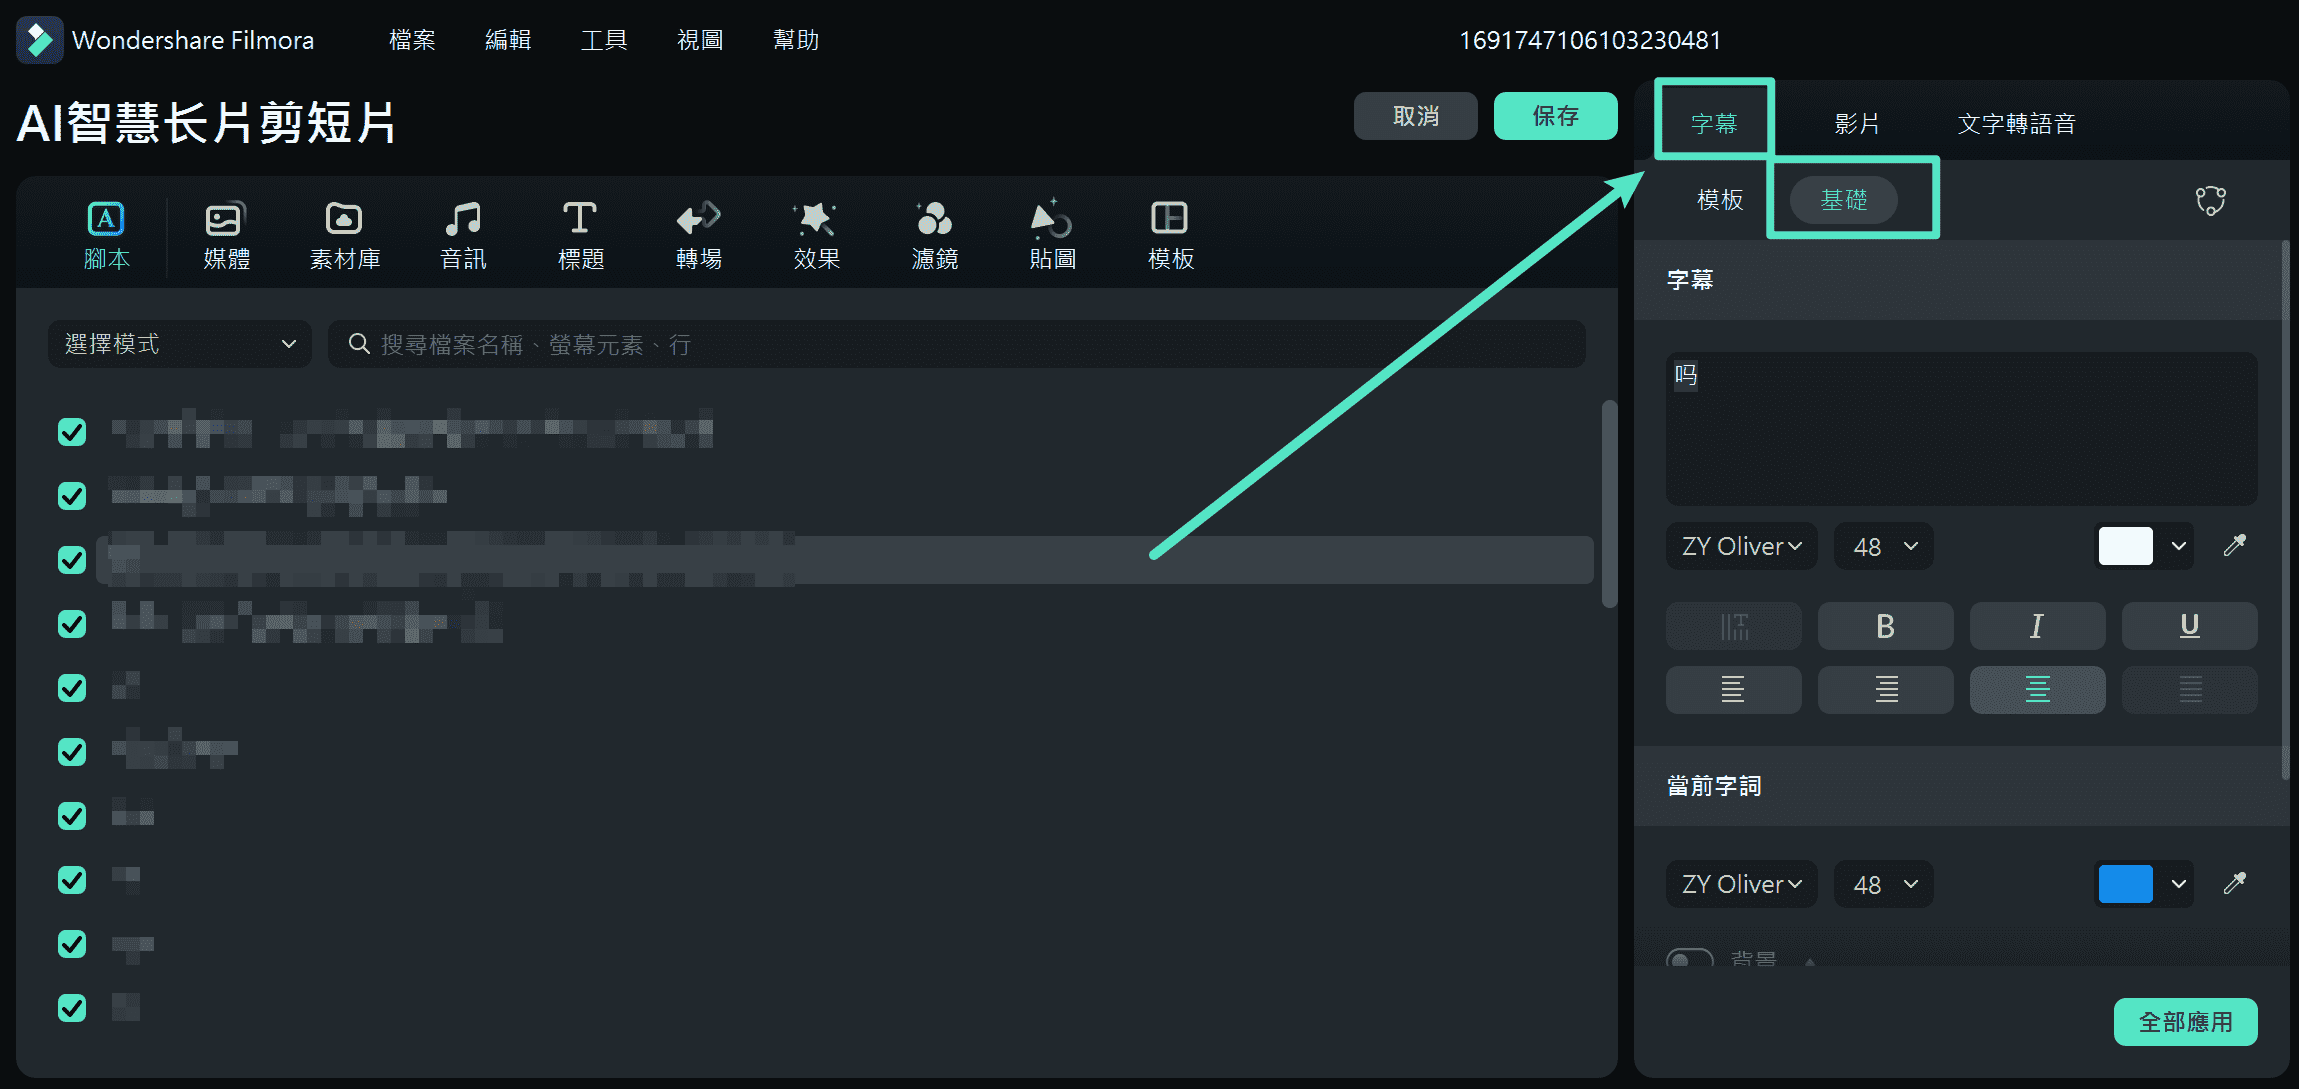Uncheck the sixth script line checkbox

tap(72, 752)
